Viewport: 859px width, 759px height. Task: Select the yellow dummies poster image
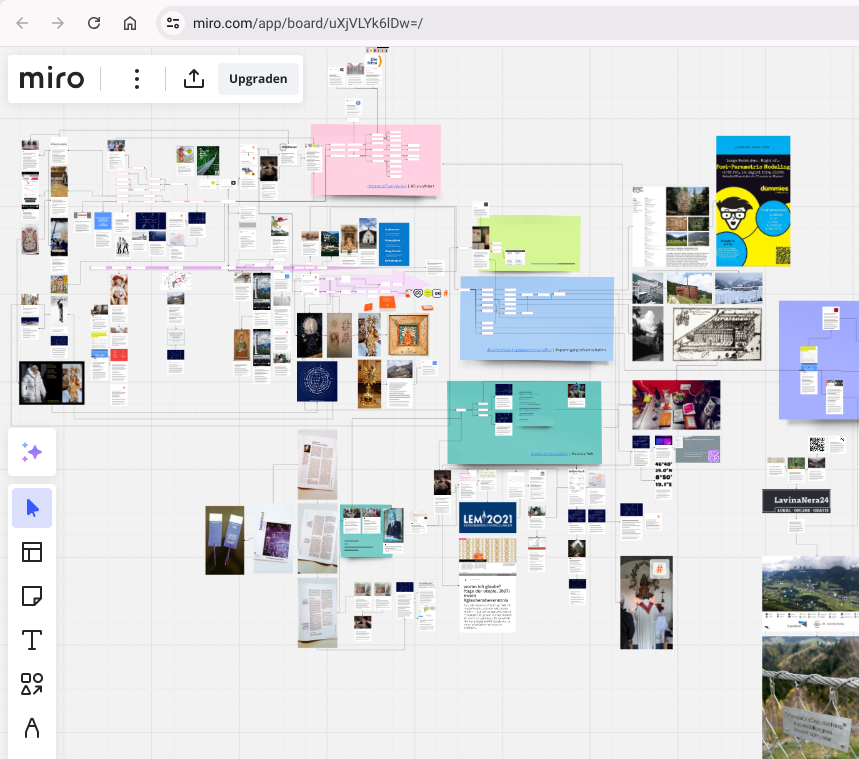pos(753,201)
